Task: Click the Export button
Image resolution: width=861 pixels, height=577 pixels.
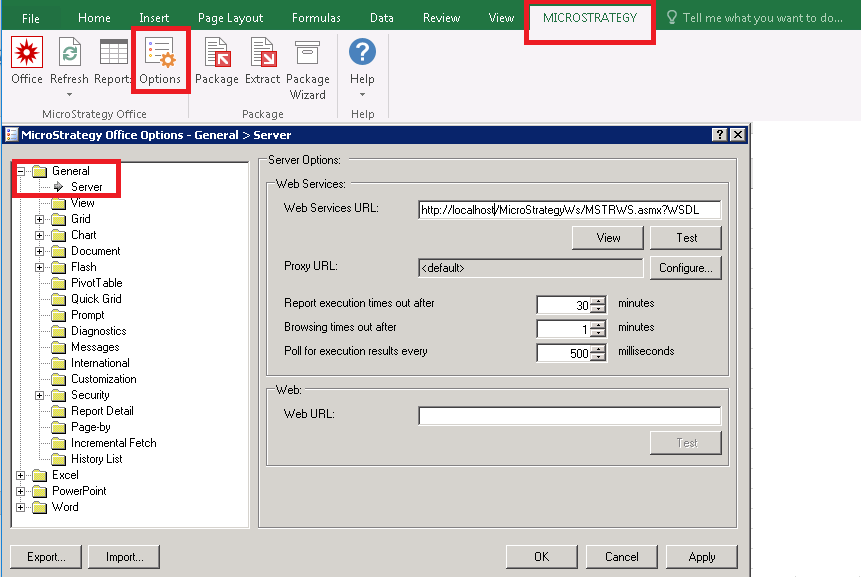Action: (45, 557)
